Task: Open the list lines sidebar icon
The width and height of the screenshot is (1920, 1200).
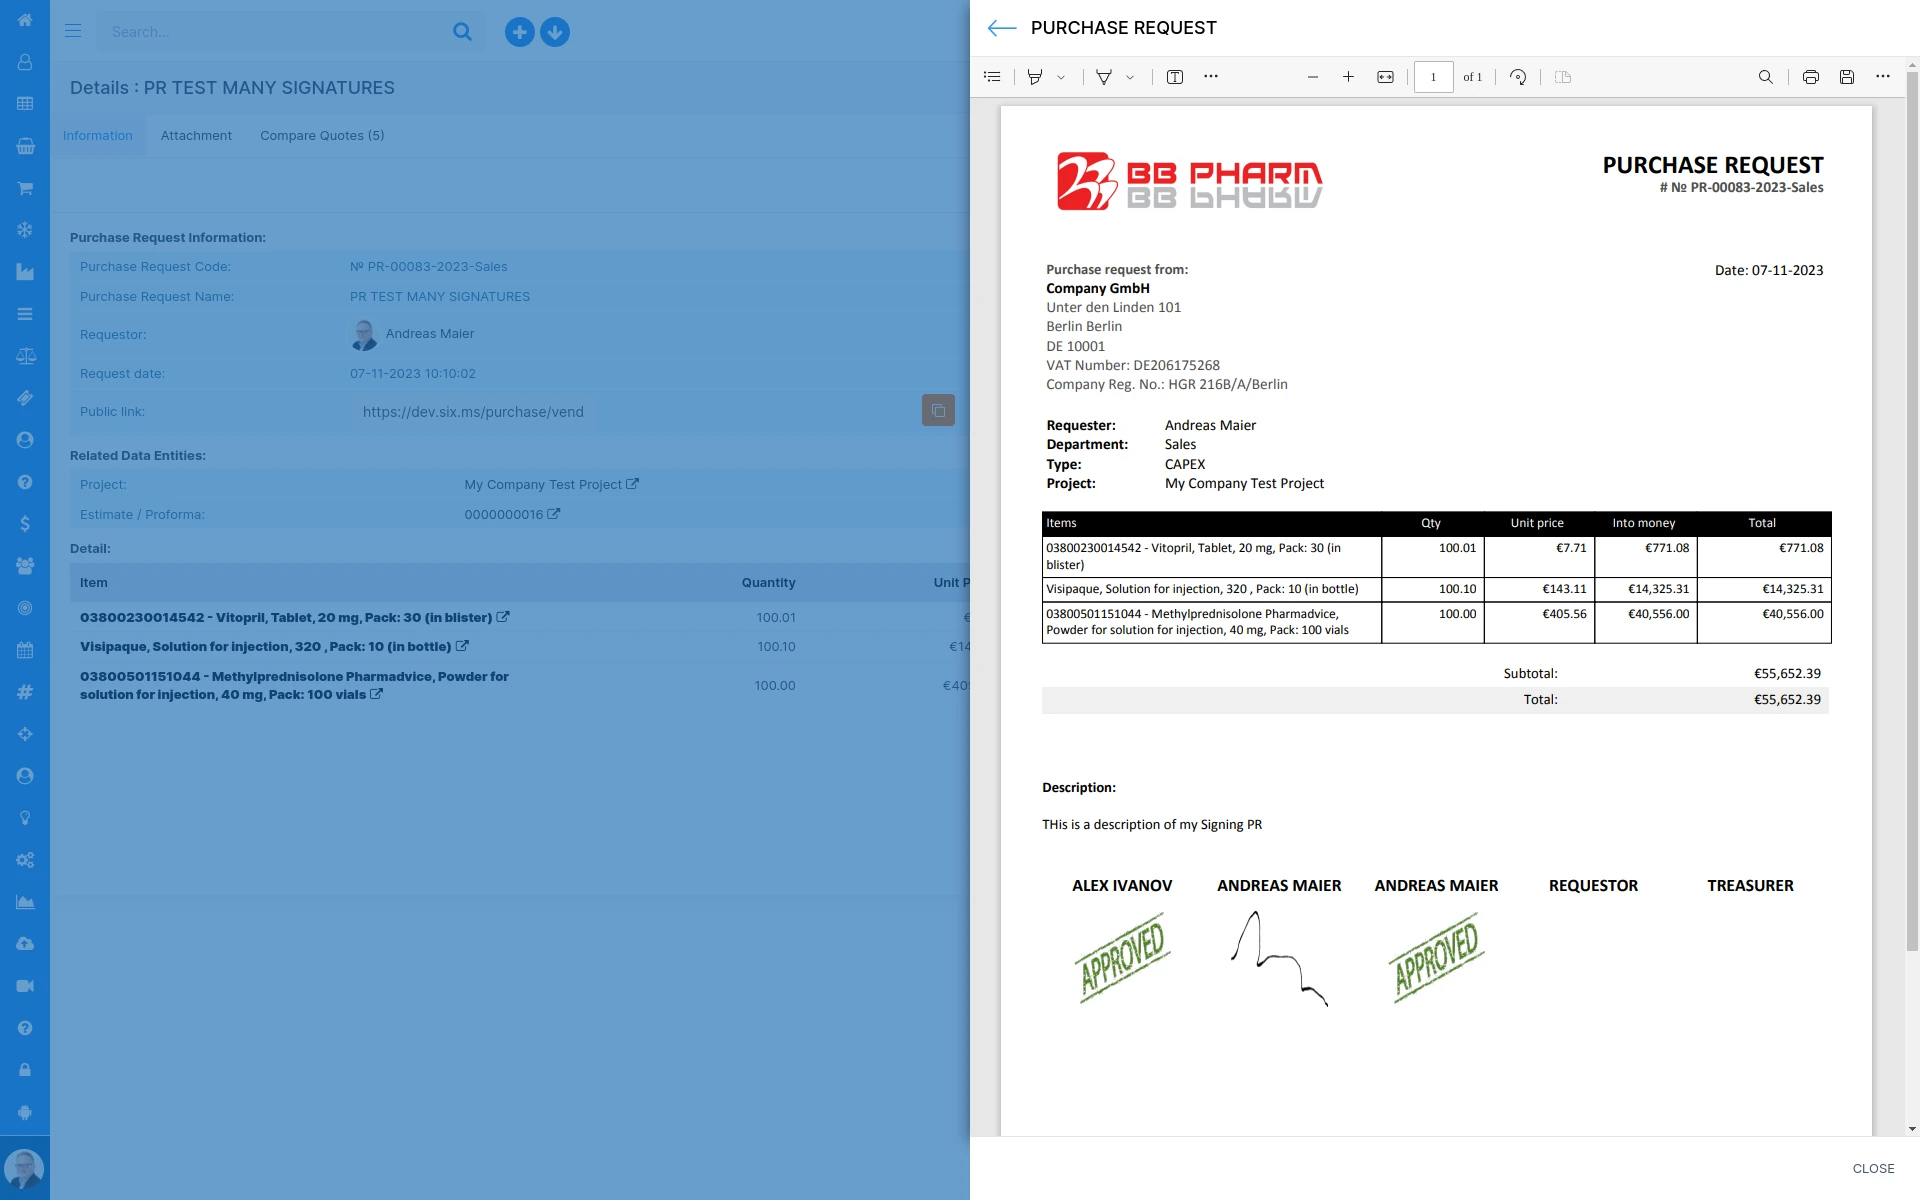Action: 25,314
